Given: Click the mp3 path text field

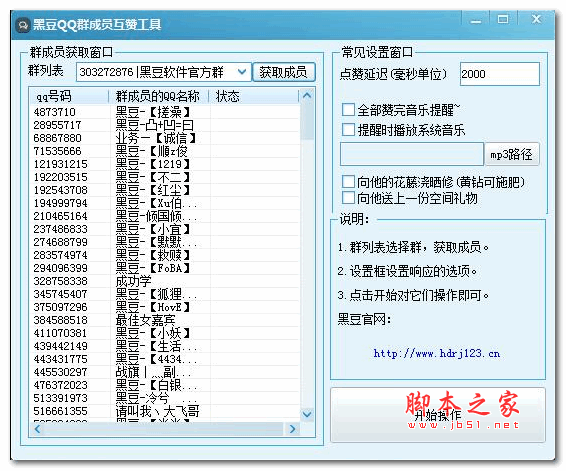Looking at the screenshot, I should (x=412, y=154).
